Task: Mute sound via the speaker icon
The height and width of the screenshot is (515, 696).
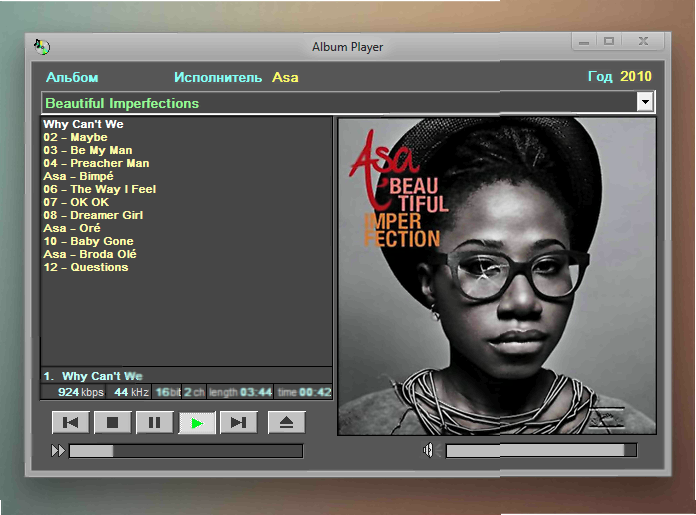Action: click(x=428, y=450)
